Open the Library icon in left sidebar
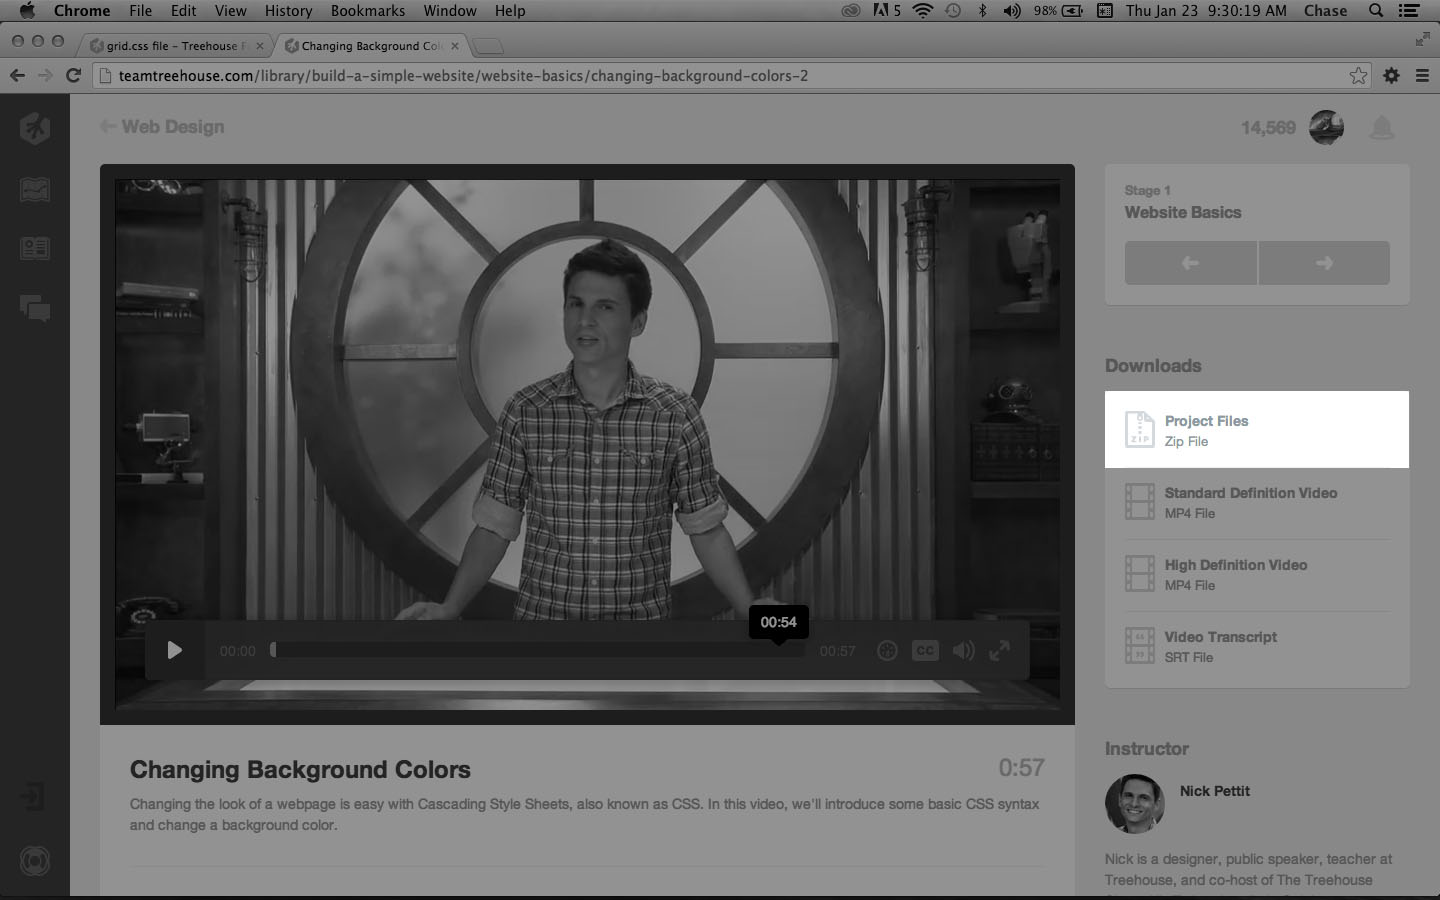The height and width of the screenshot is (900, 1440). pyautogui.click(x=35, y=190)
